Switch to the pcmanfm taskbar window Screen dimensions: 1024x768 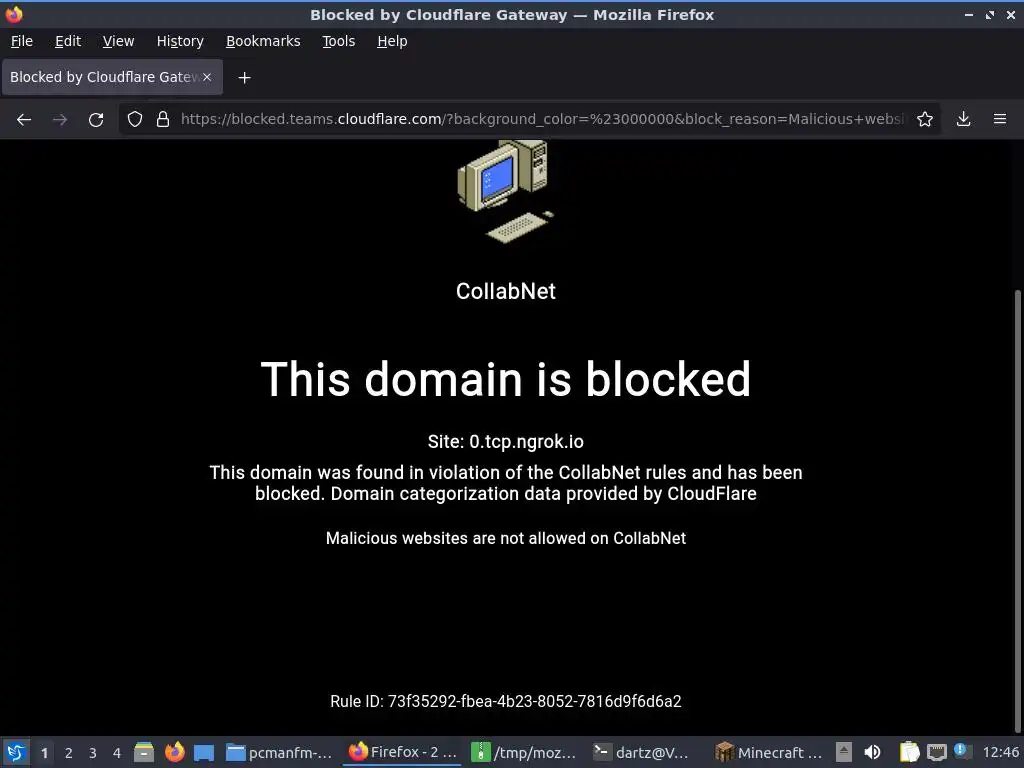[279, 752]
